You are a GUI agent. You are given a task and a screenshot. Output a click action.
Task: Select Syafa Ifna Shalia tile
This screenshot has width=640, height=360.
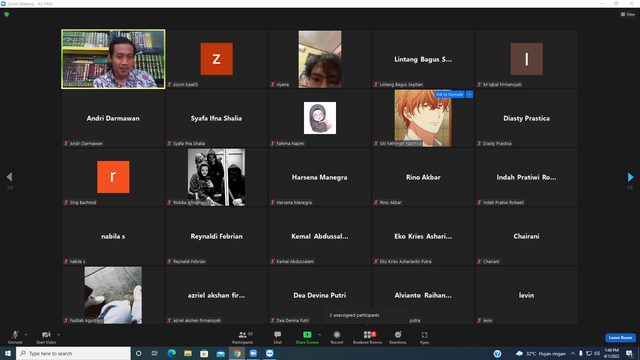[216, 118]
